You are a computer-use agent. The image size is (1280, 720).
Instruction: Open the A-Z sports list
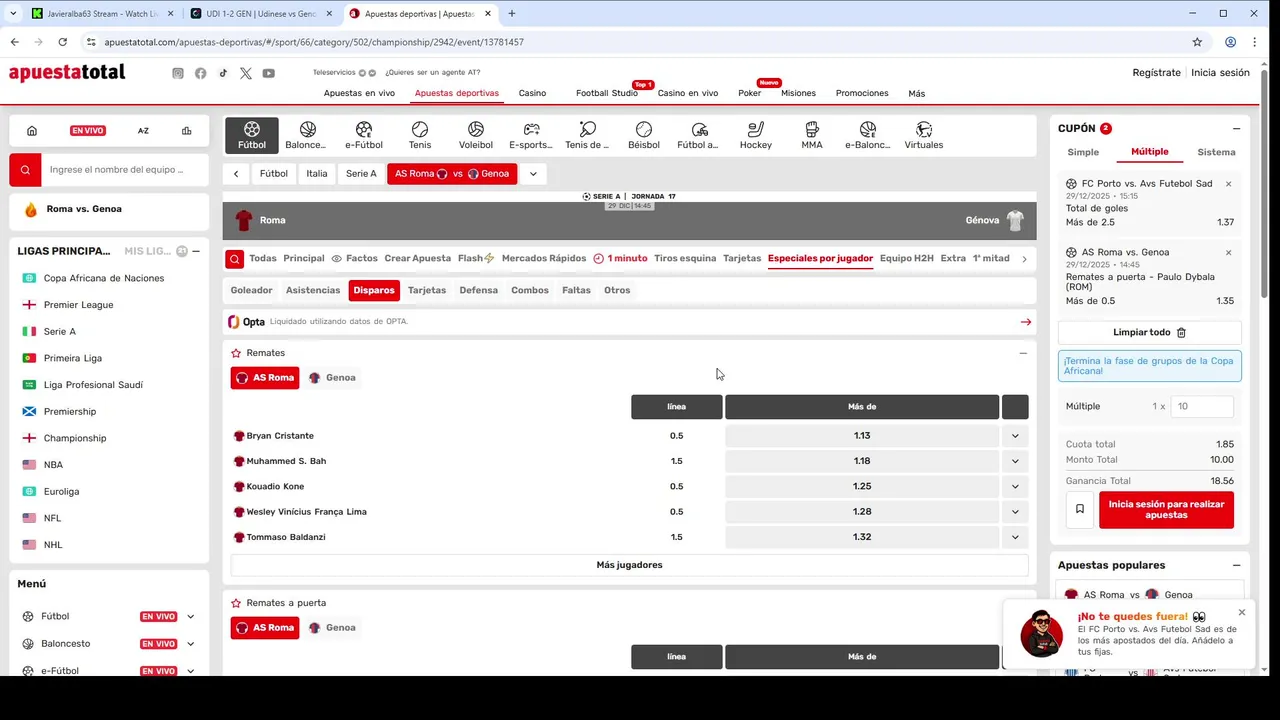(143, 131)
